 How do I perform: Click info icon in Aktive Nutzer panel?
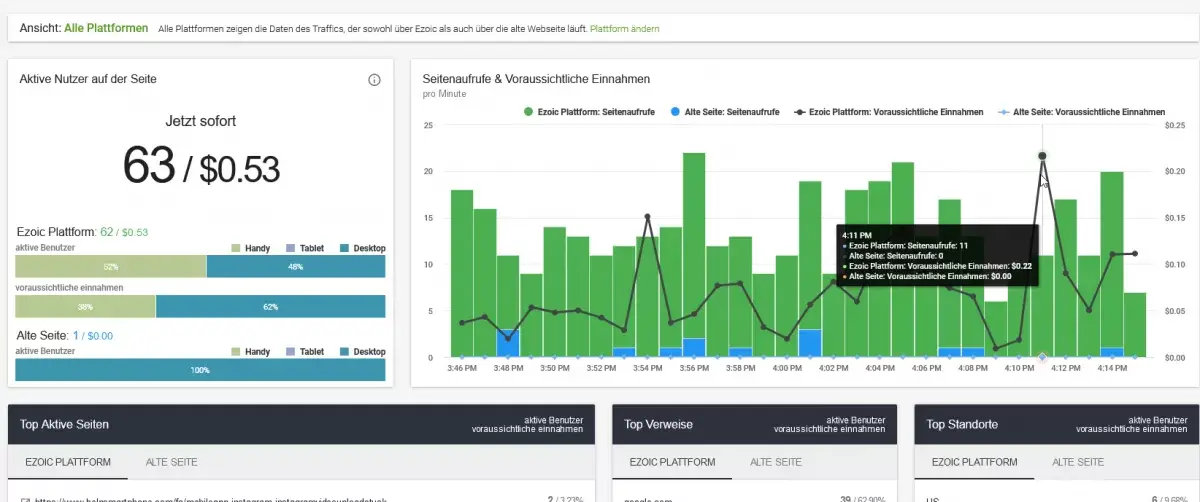point(374,80)
